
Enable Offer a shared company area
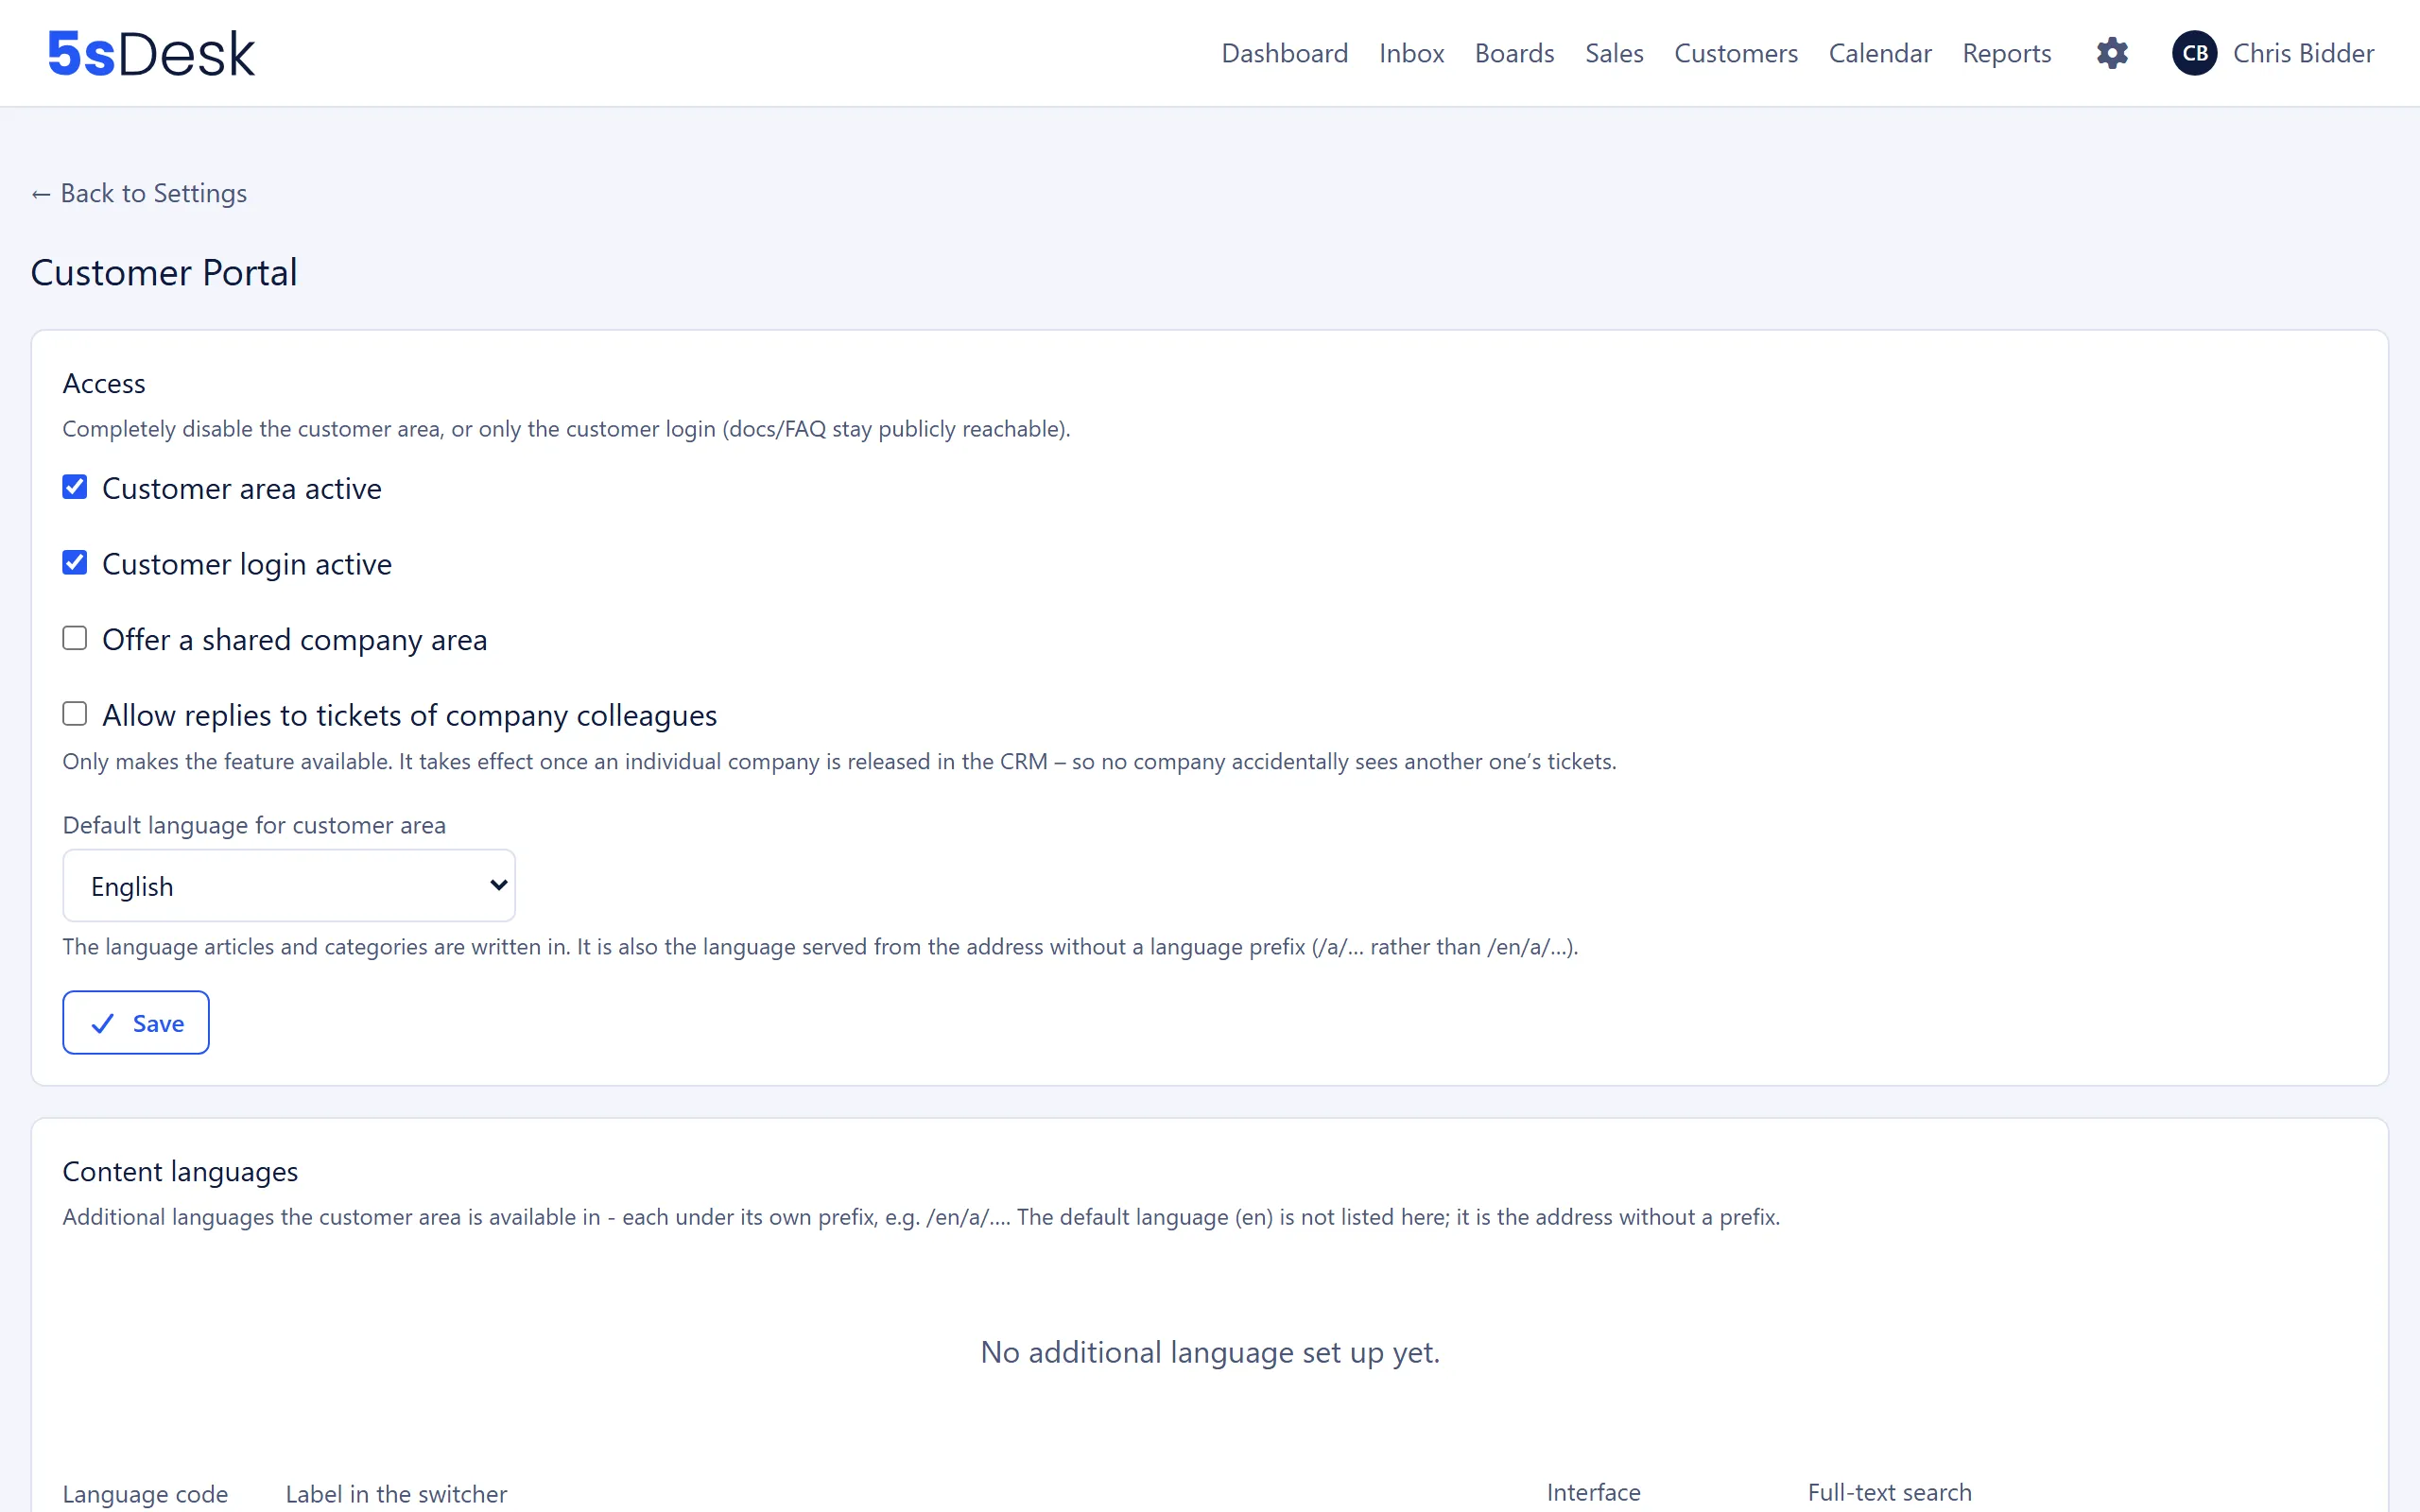point(75,638)
